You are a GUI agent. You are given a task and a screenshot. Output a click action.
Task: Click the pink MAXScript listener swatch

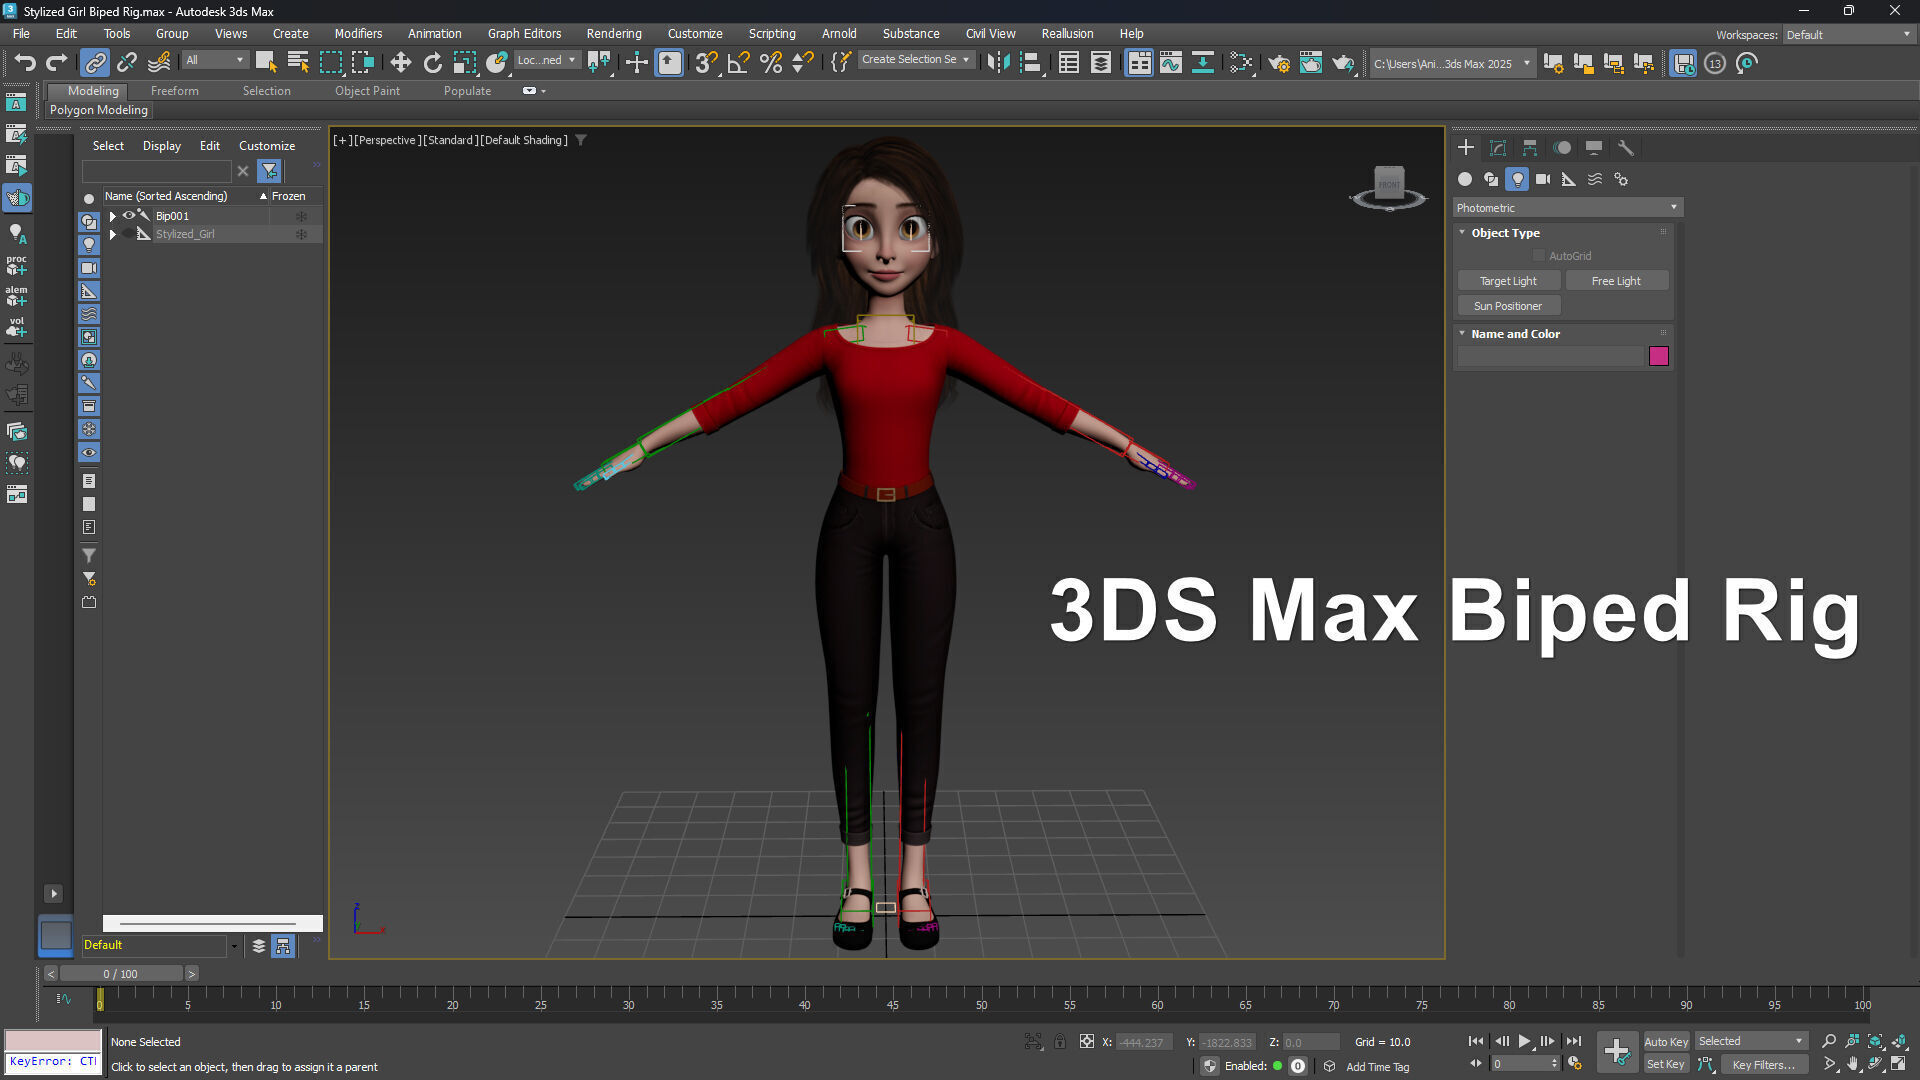tap(53, 1041)
